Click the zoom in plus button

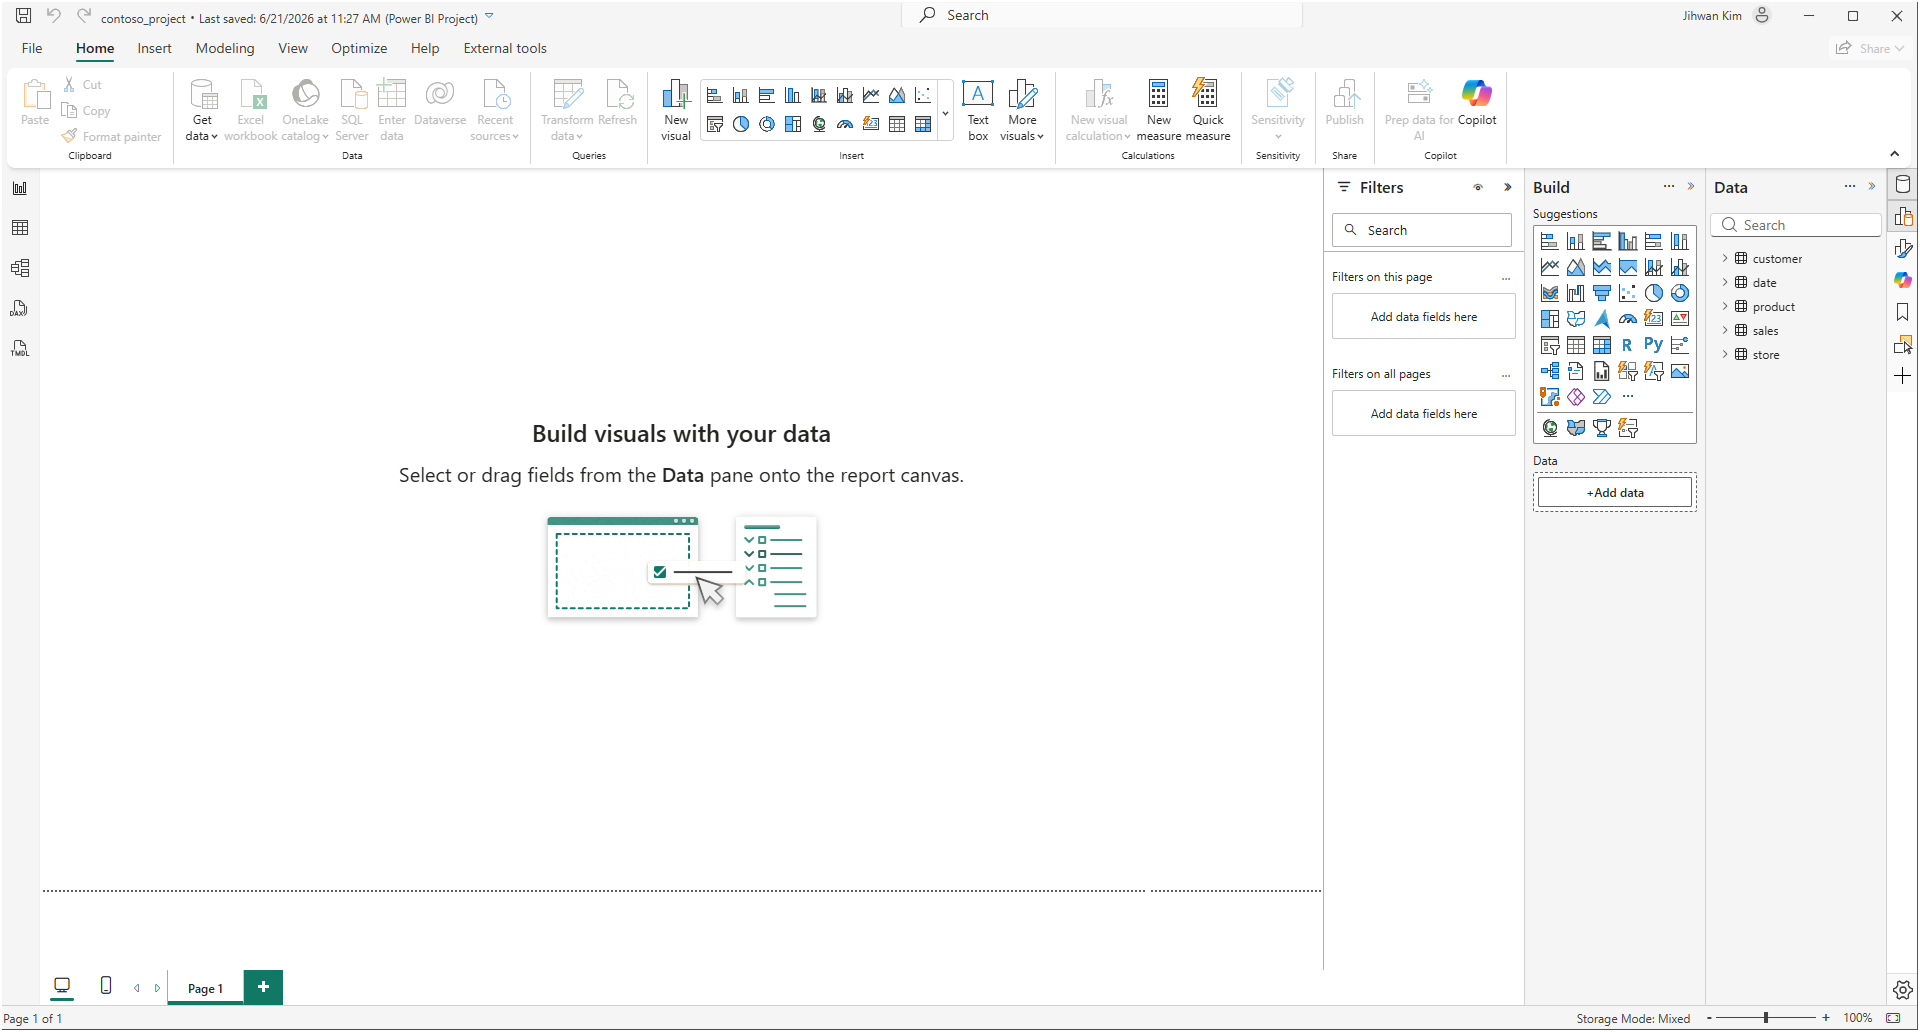(x=1826, y=1018)
